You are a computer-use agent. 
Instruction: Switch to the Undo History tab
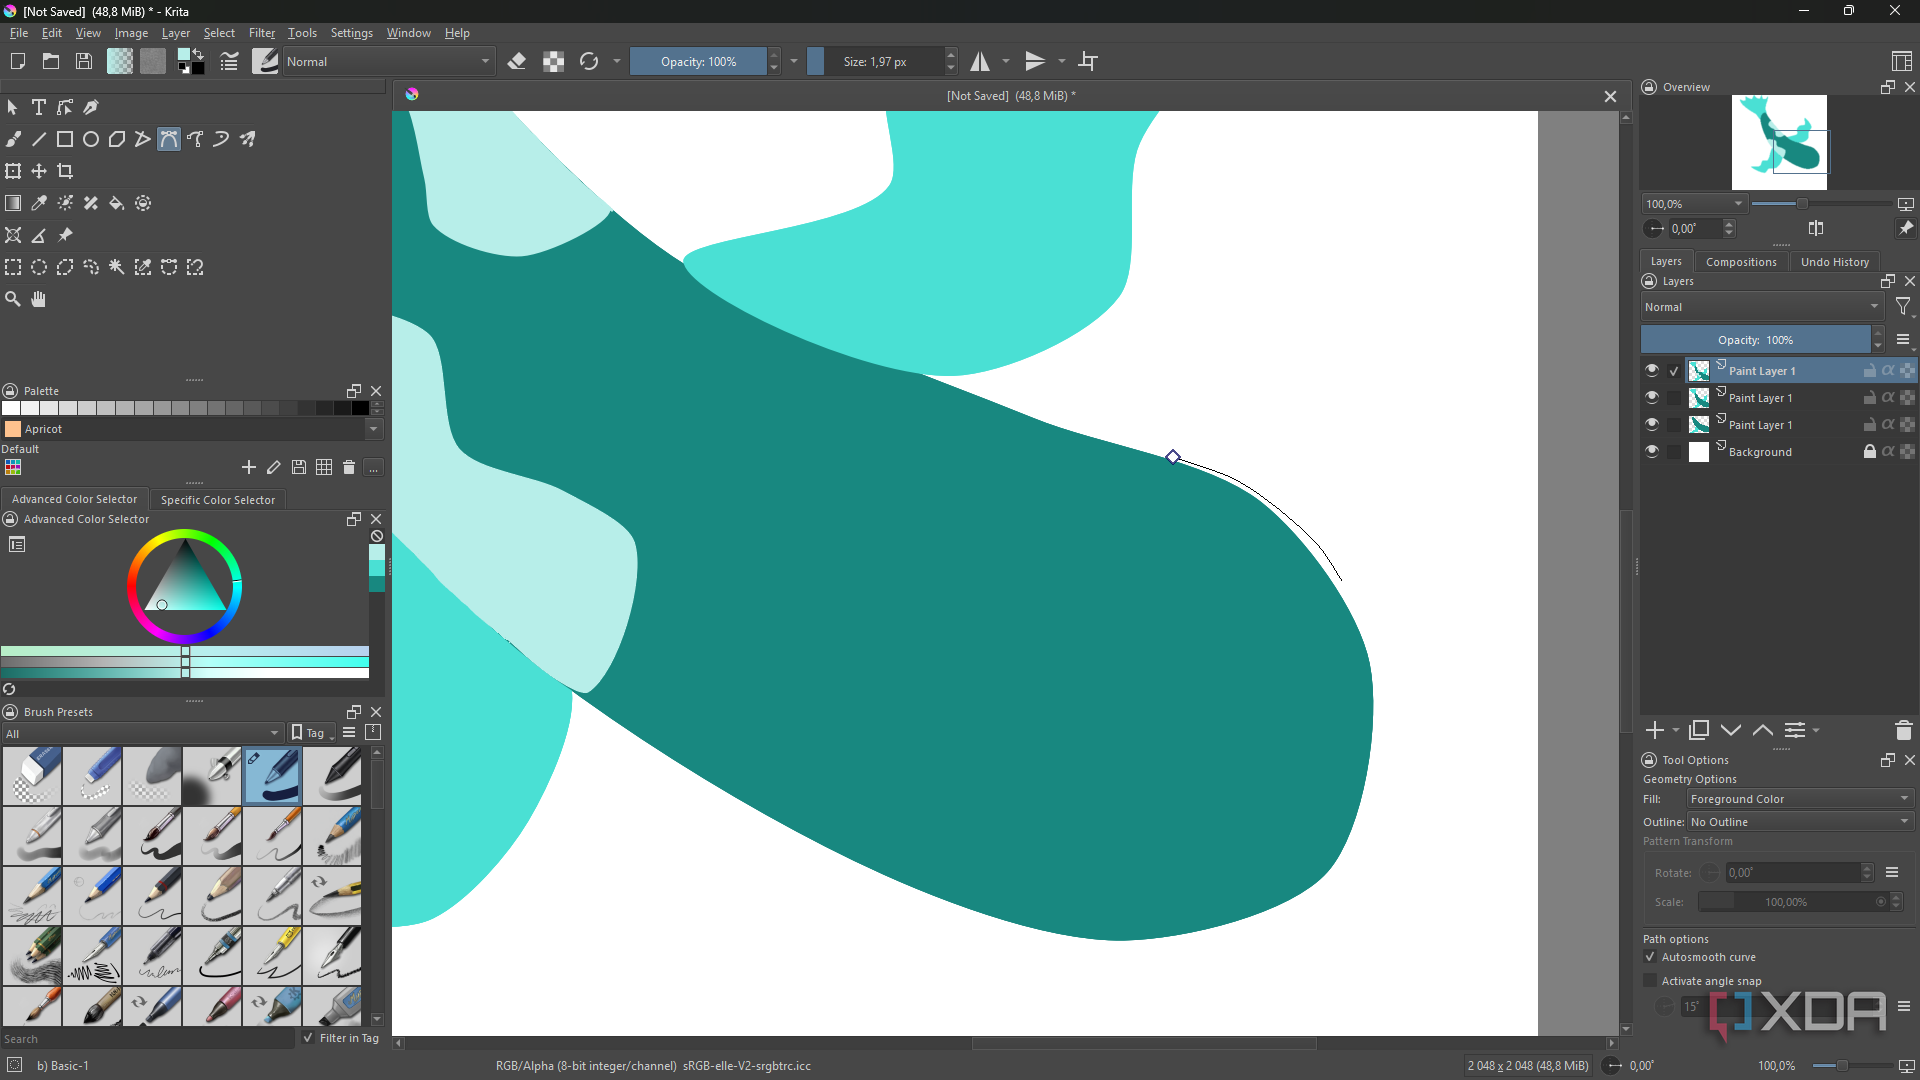click(x=1834, y=261)
